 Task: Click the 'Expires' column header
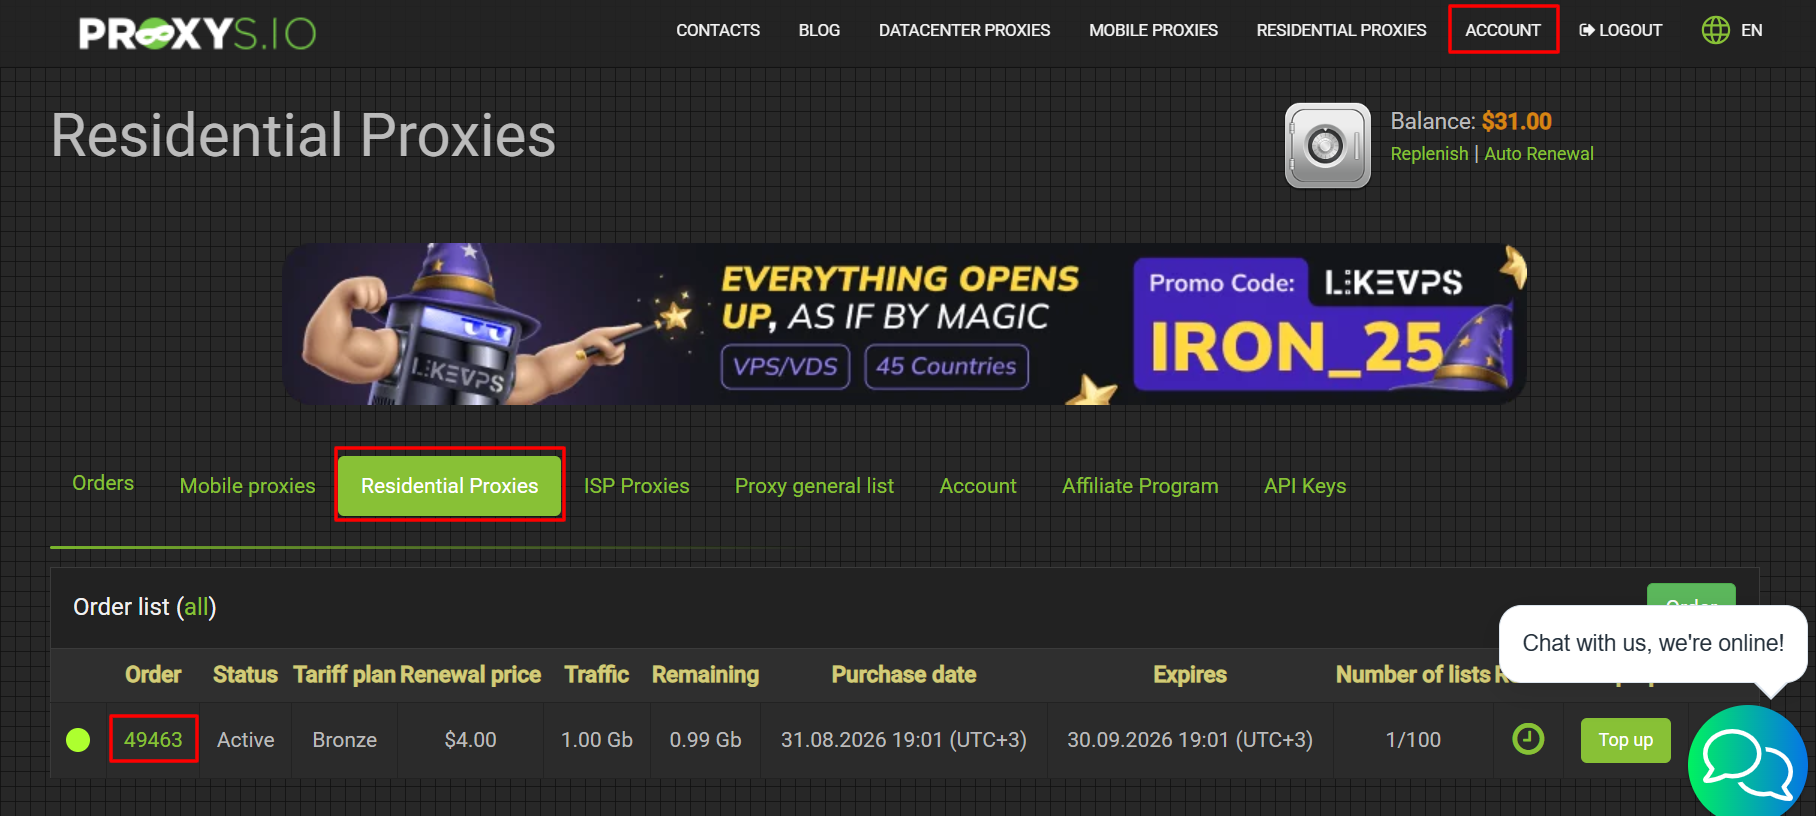pos(1189,675)
